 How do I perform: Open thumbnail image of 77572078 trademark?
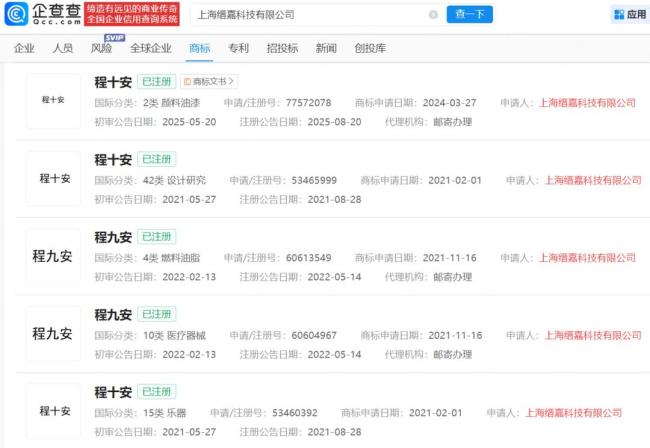click(x=53, y=101)
